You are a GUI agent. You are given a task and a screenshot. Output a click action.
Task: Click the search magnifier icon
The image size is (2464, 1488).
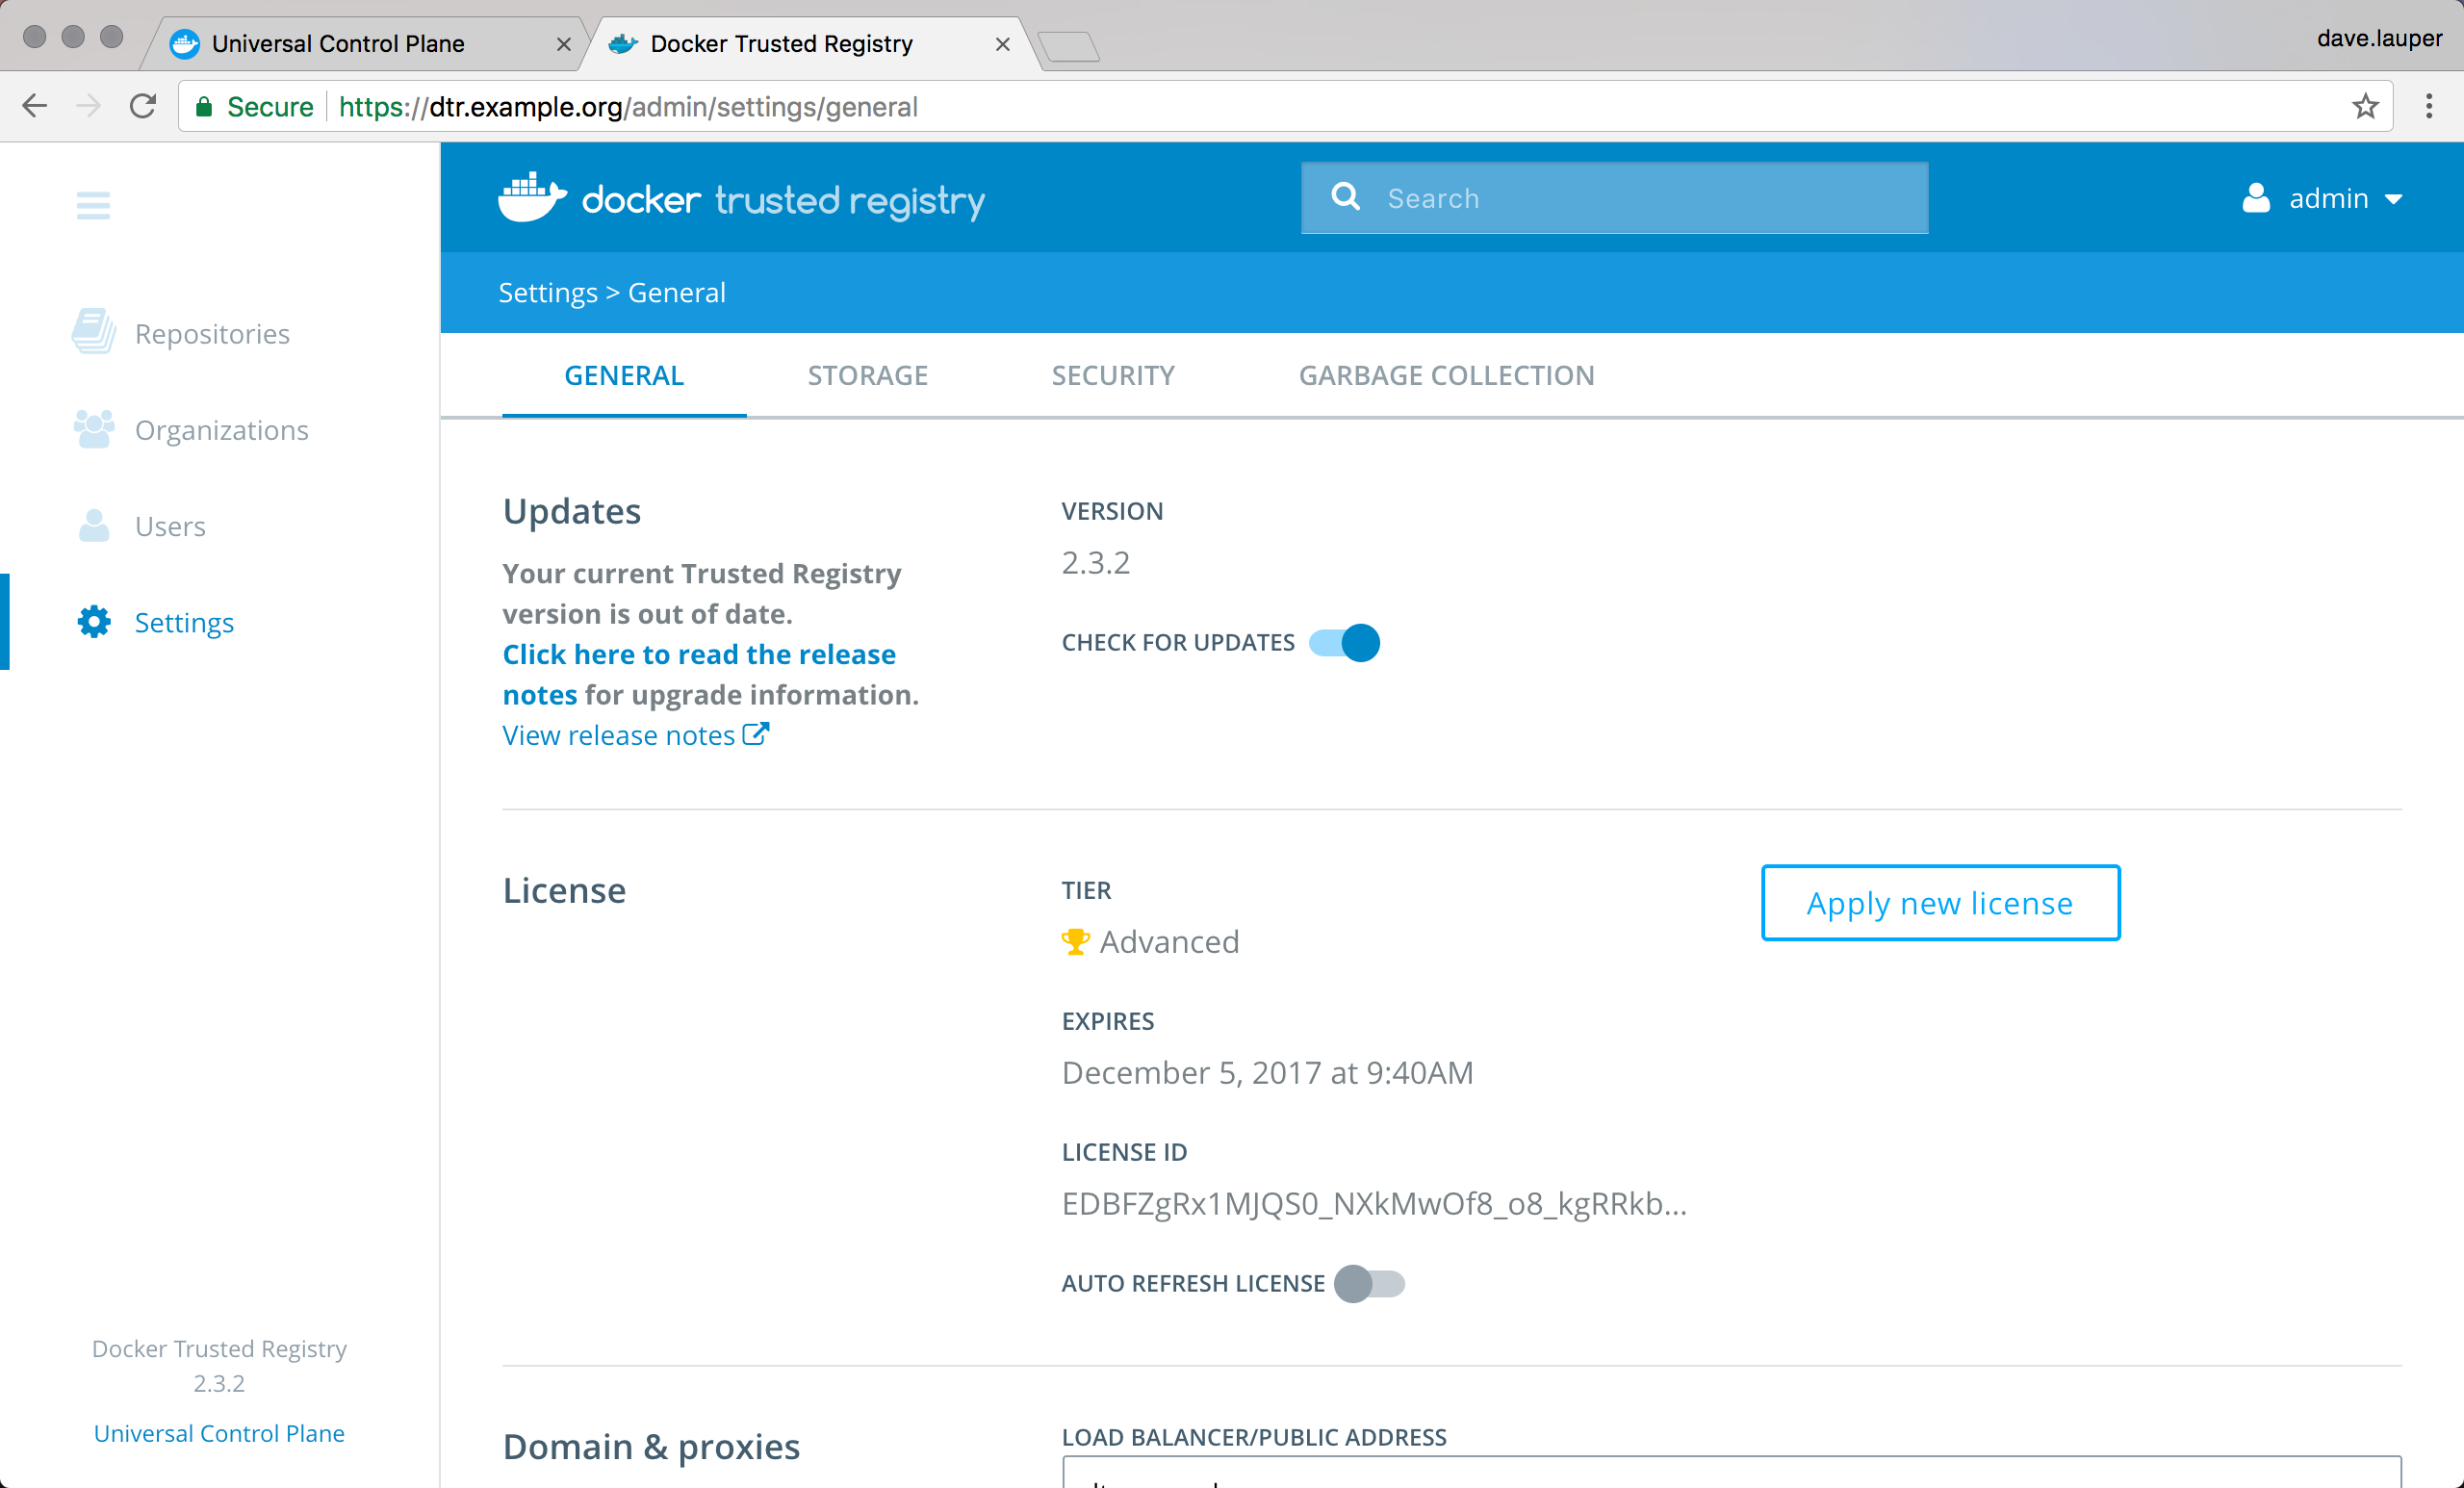(1346, 197)
